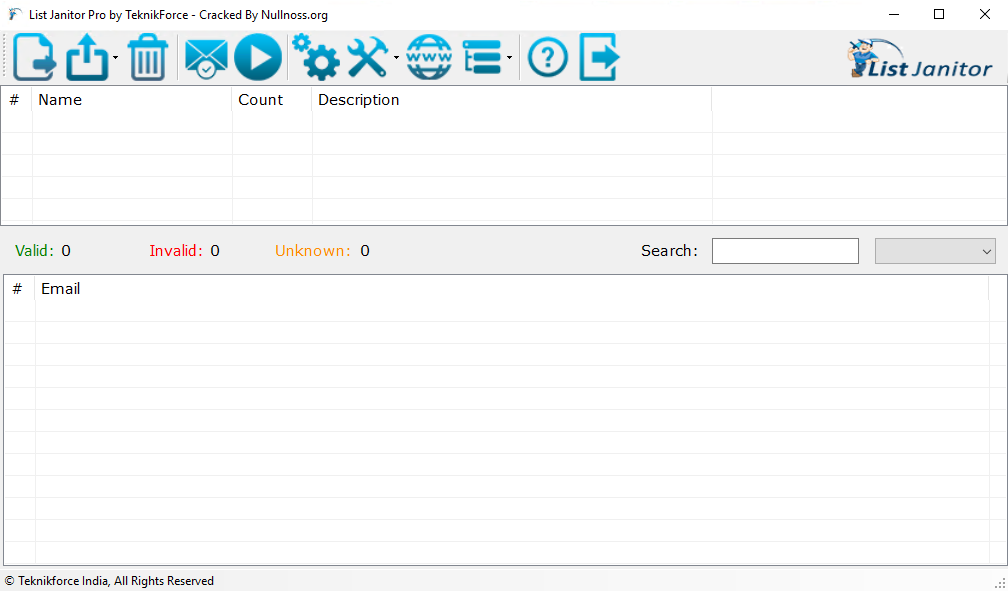Click the application icon in title bar
The image size is (1008, 591).
click(x=15, y=14)
